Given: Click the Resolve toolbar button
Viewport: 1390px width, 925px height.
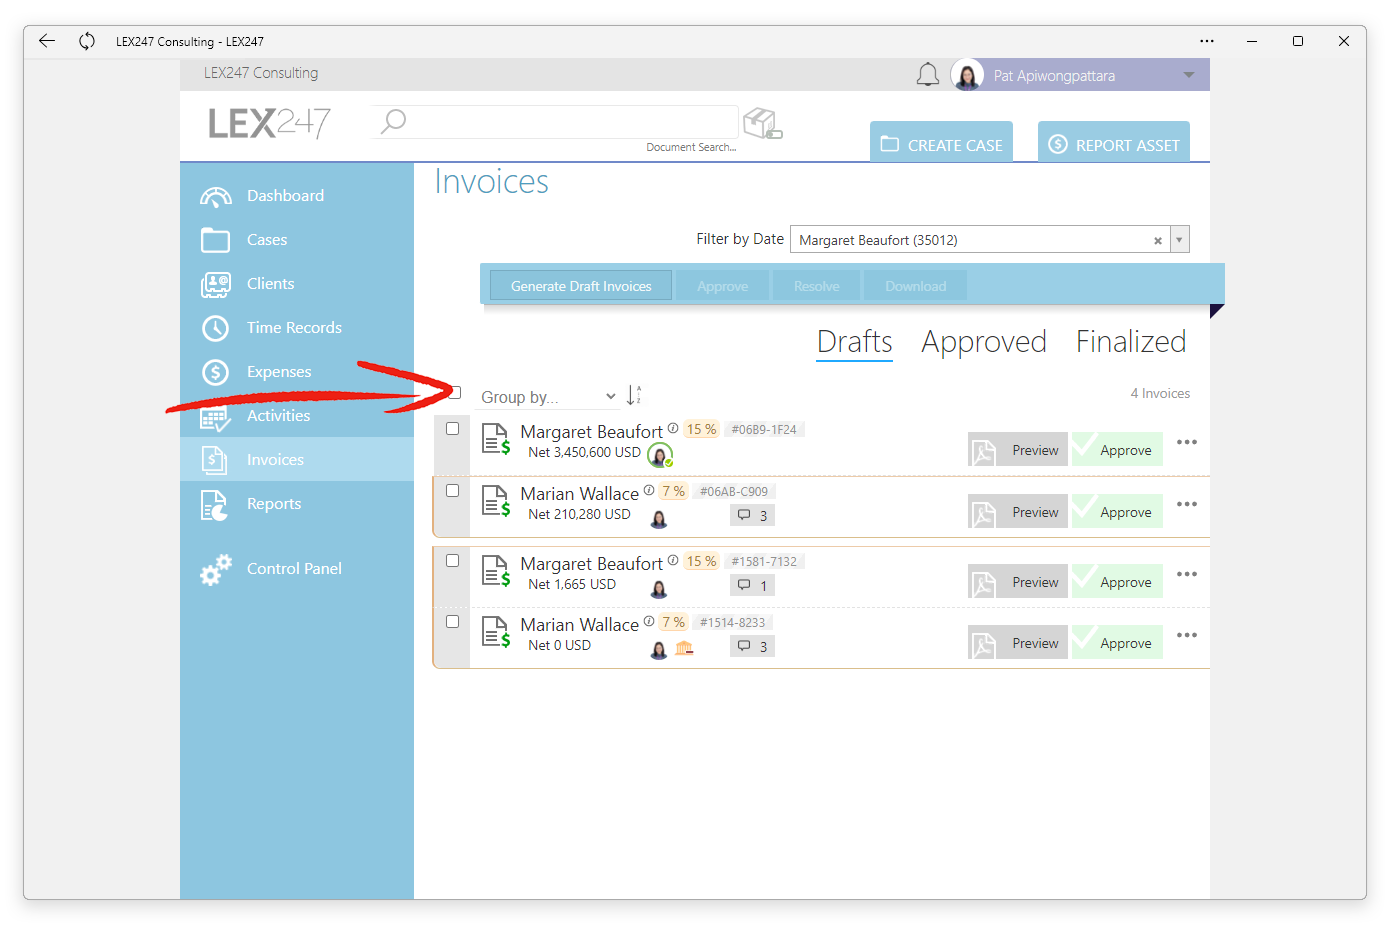Looking at the screenshot, I should 816,286.
